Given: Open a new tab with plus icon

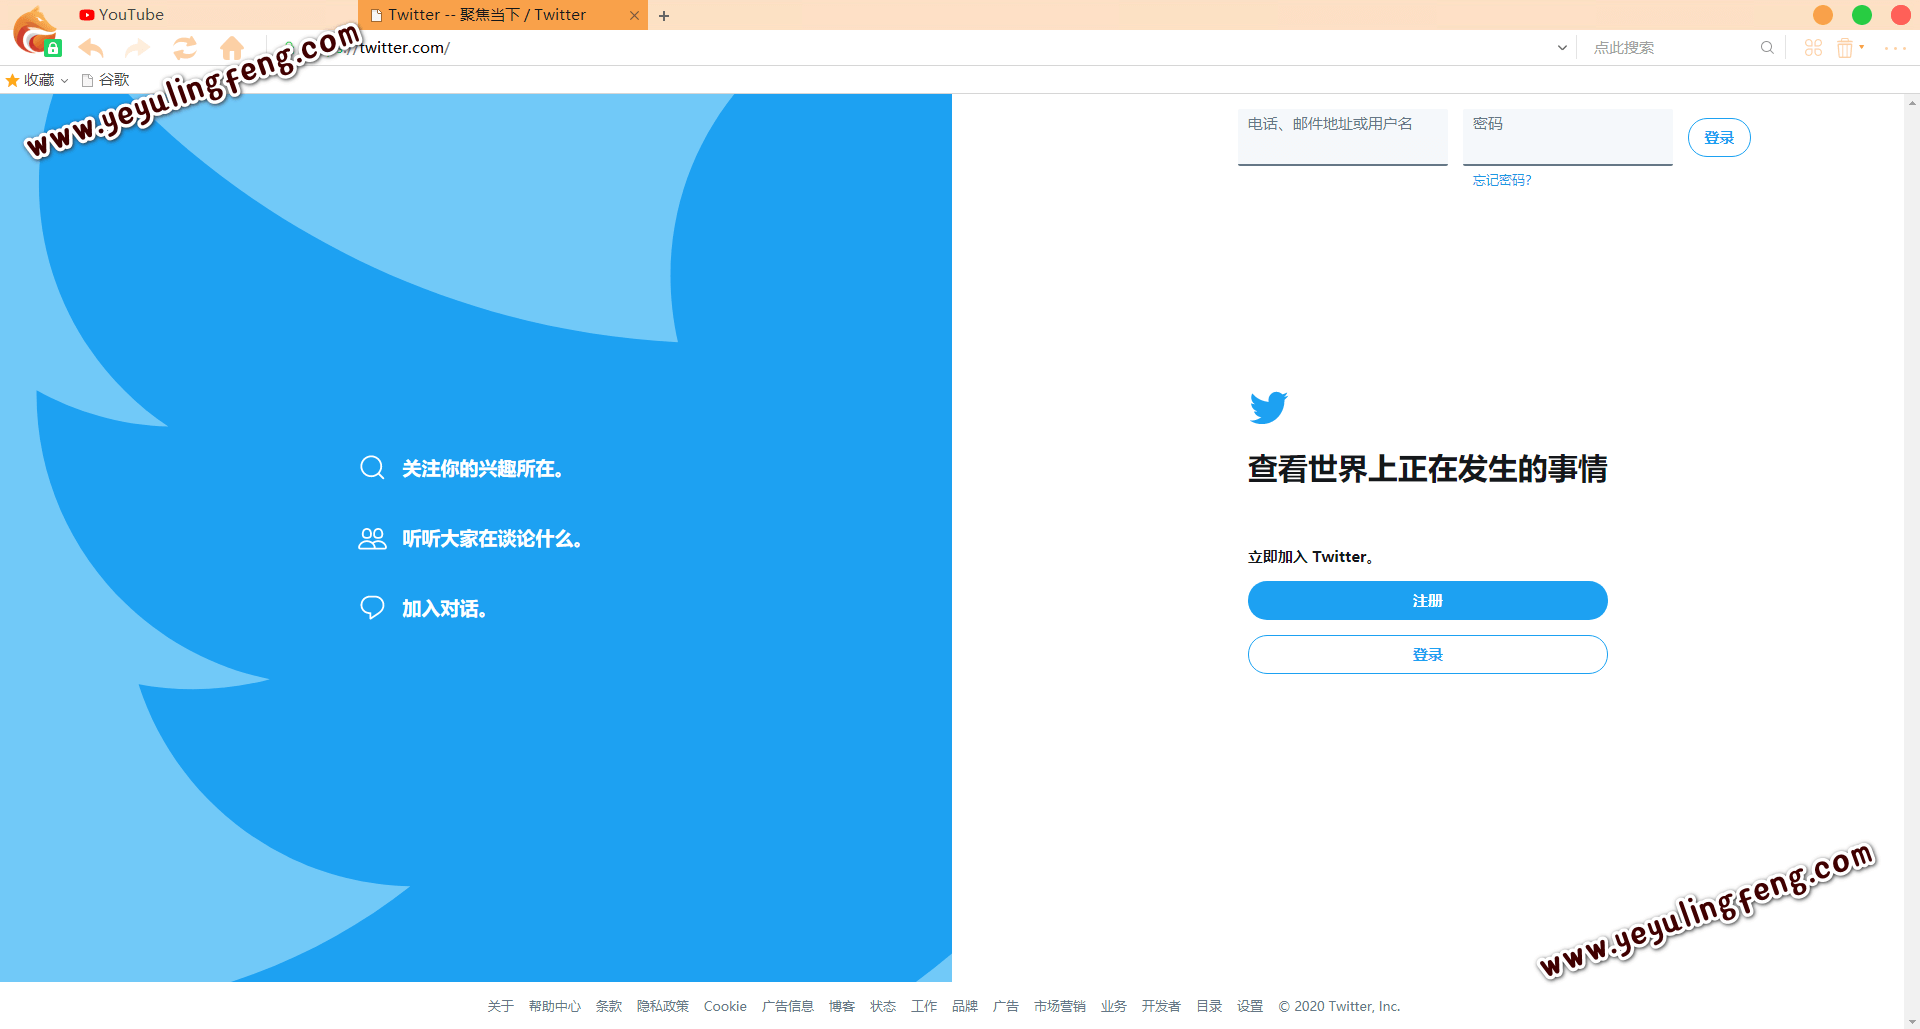Looking at the screenshot, I should tap(664, 15).
